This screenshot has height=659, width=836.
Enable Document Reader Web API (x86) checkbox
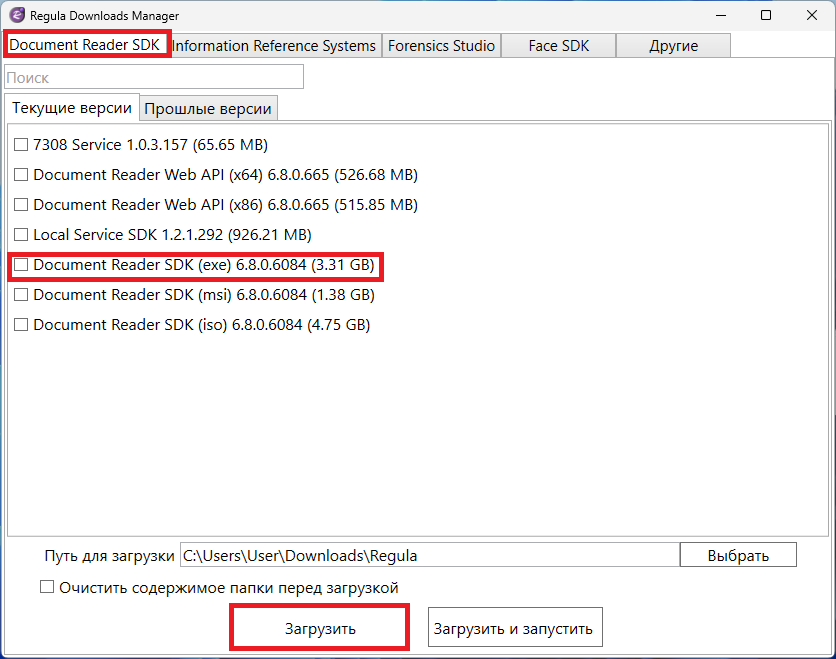(x=21, y=204)
